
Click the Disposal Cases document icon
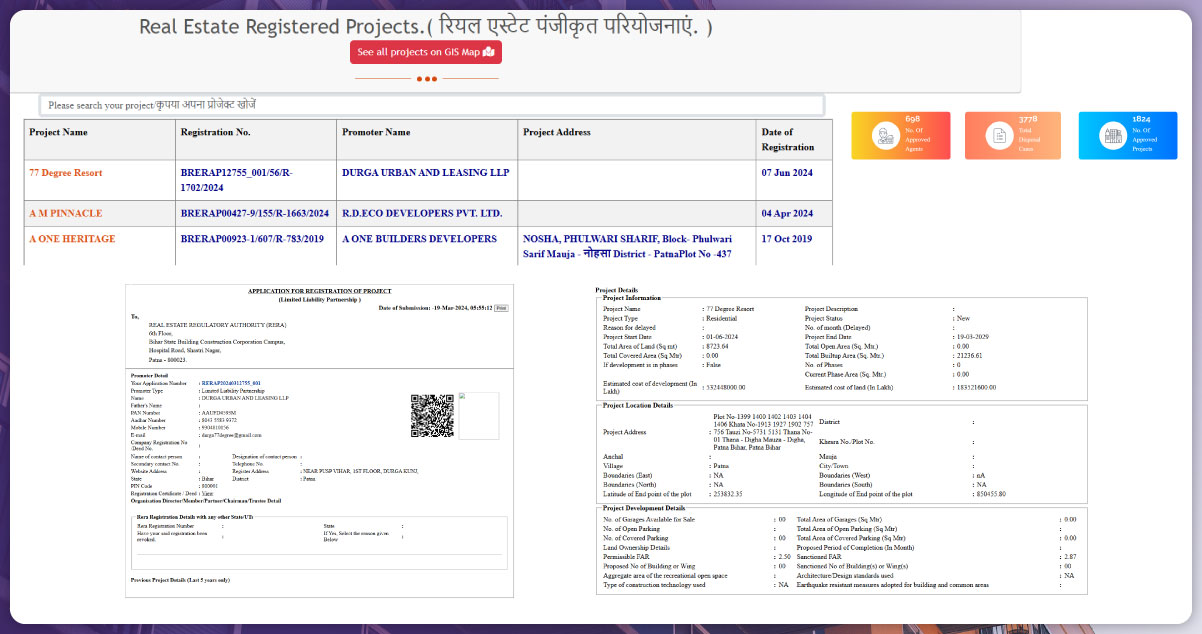click(999, 137)
